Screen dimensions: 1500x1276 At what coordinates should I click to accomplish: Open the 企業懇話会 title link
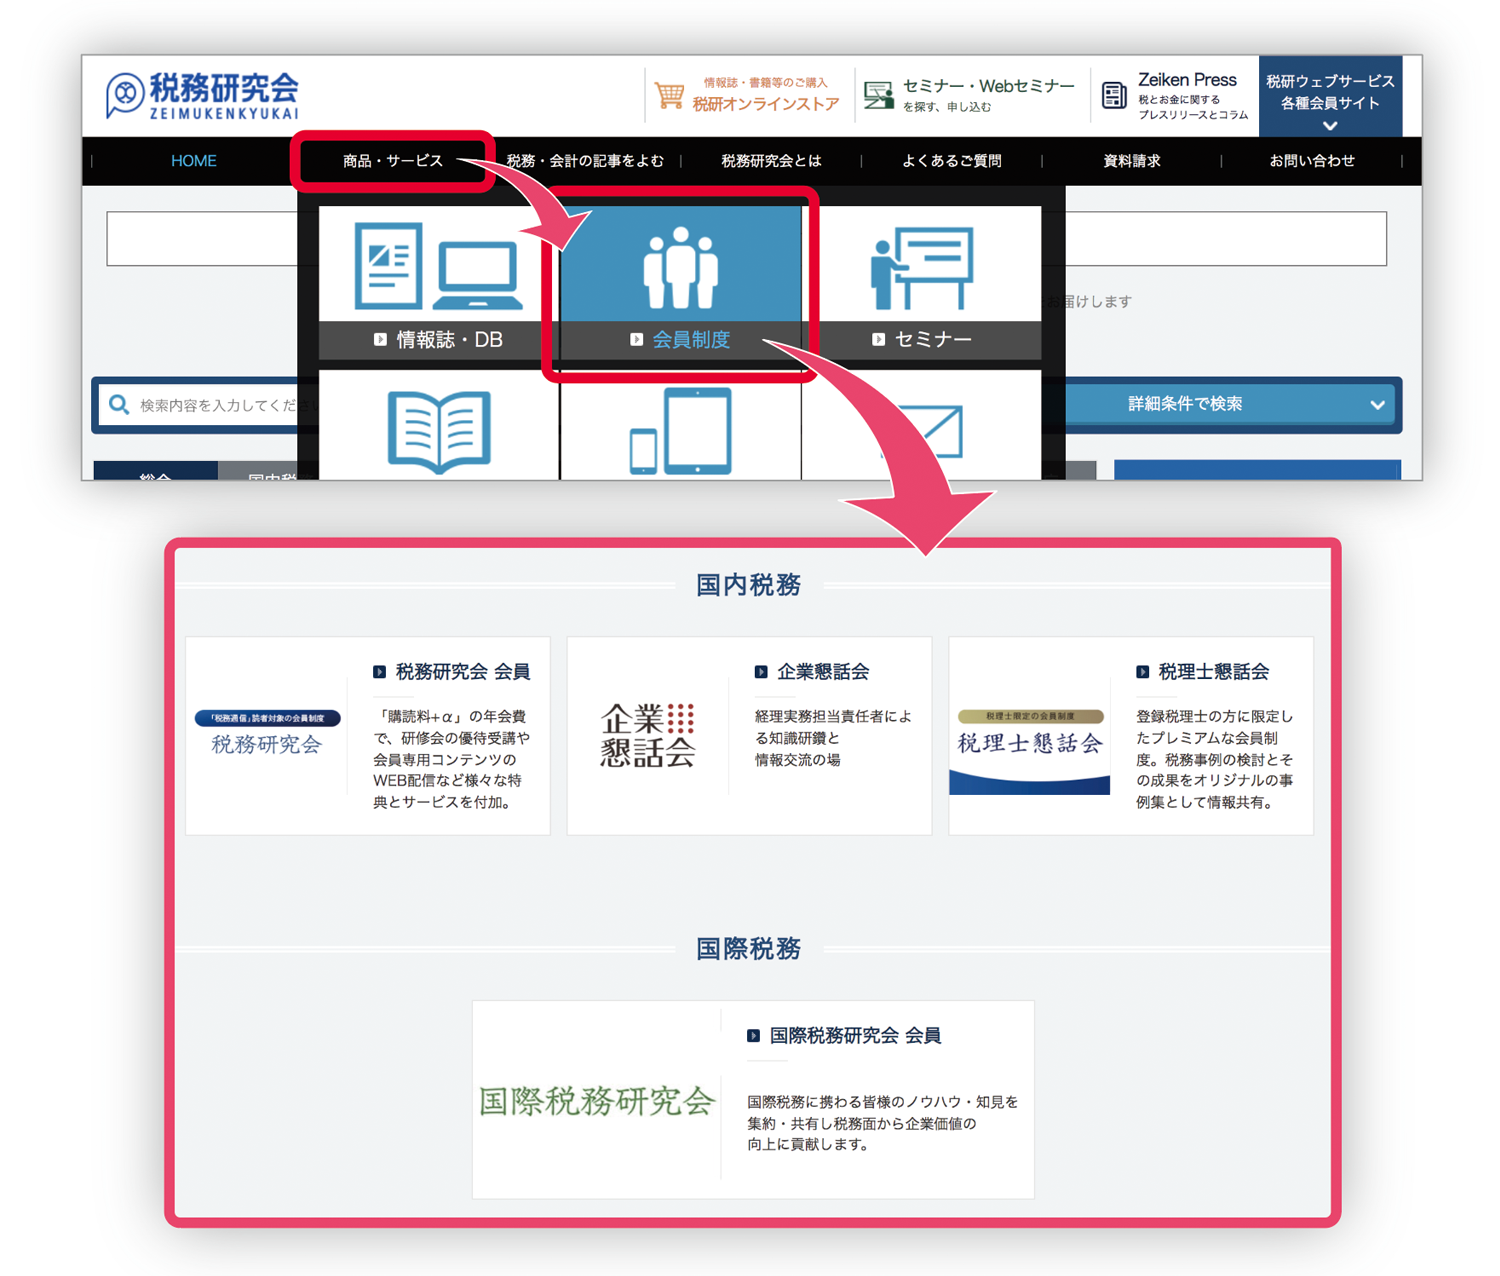(x=823, y=672)
